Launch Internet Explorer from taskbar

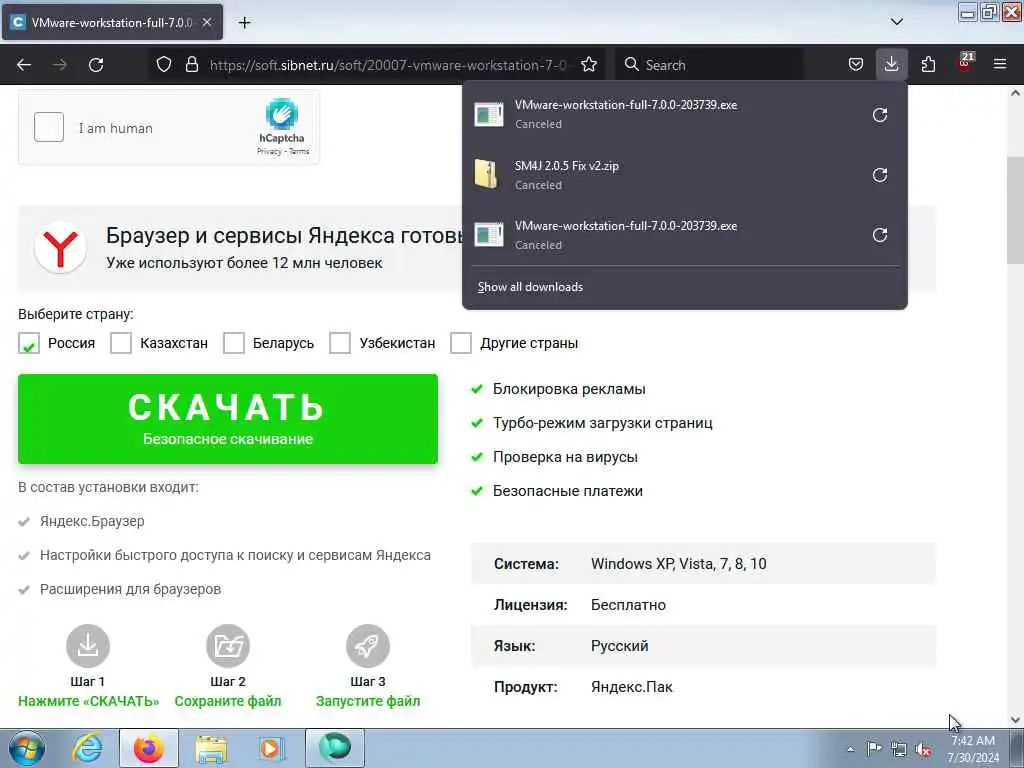pyautogui.click(x=88, y=748)
